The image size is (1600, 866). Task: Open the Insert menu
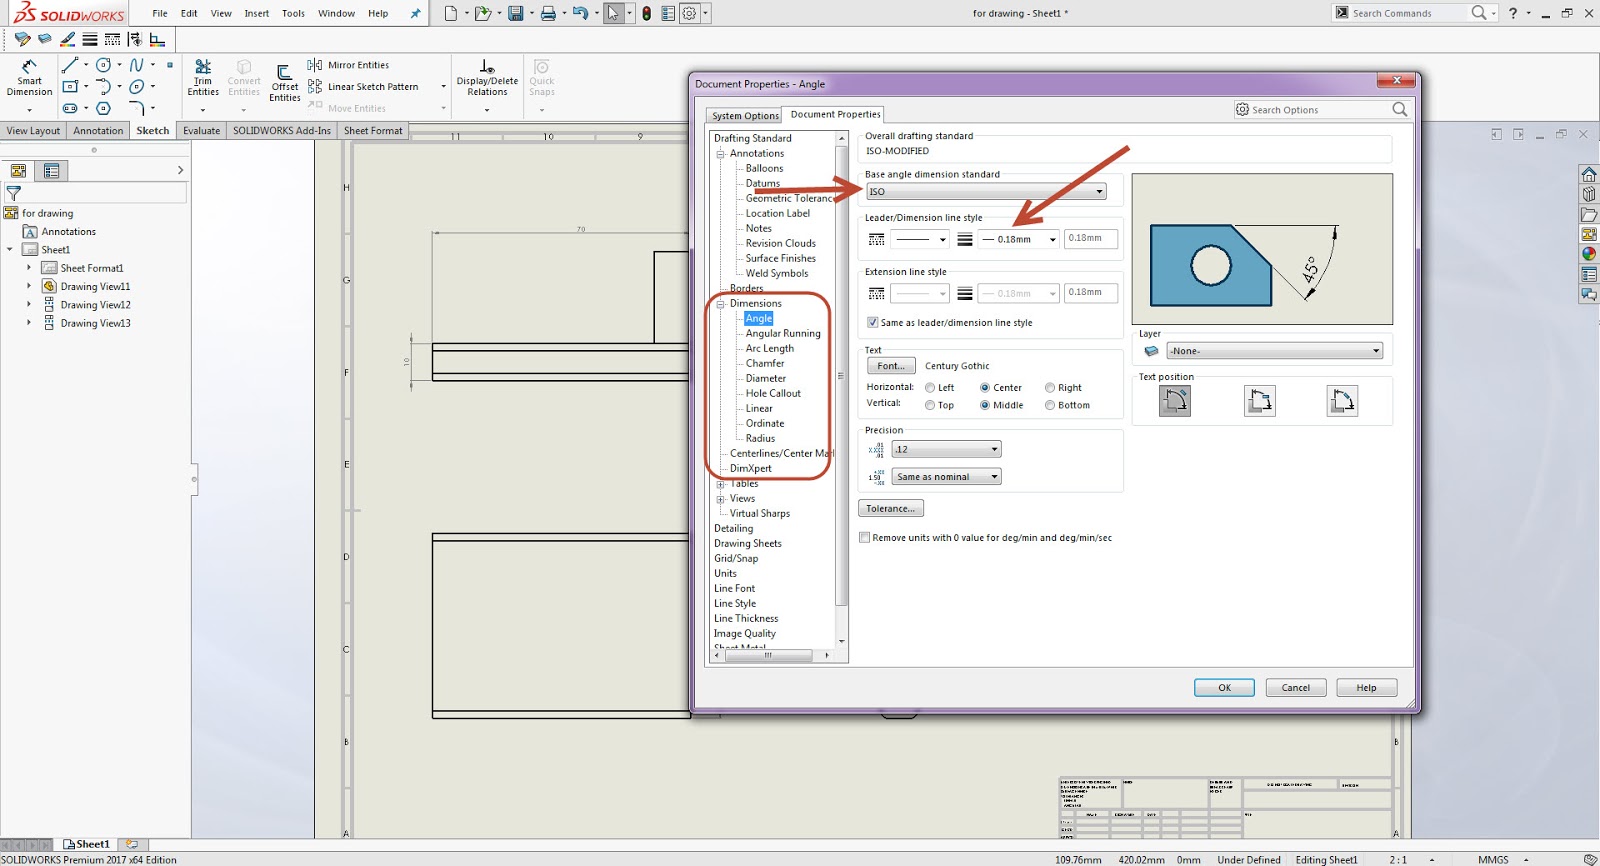coord(257,14)
